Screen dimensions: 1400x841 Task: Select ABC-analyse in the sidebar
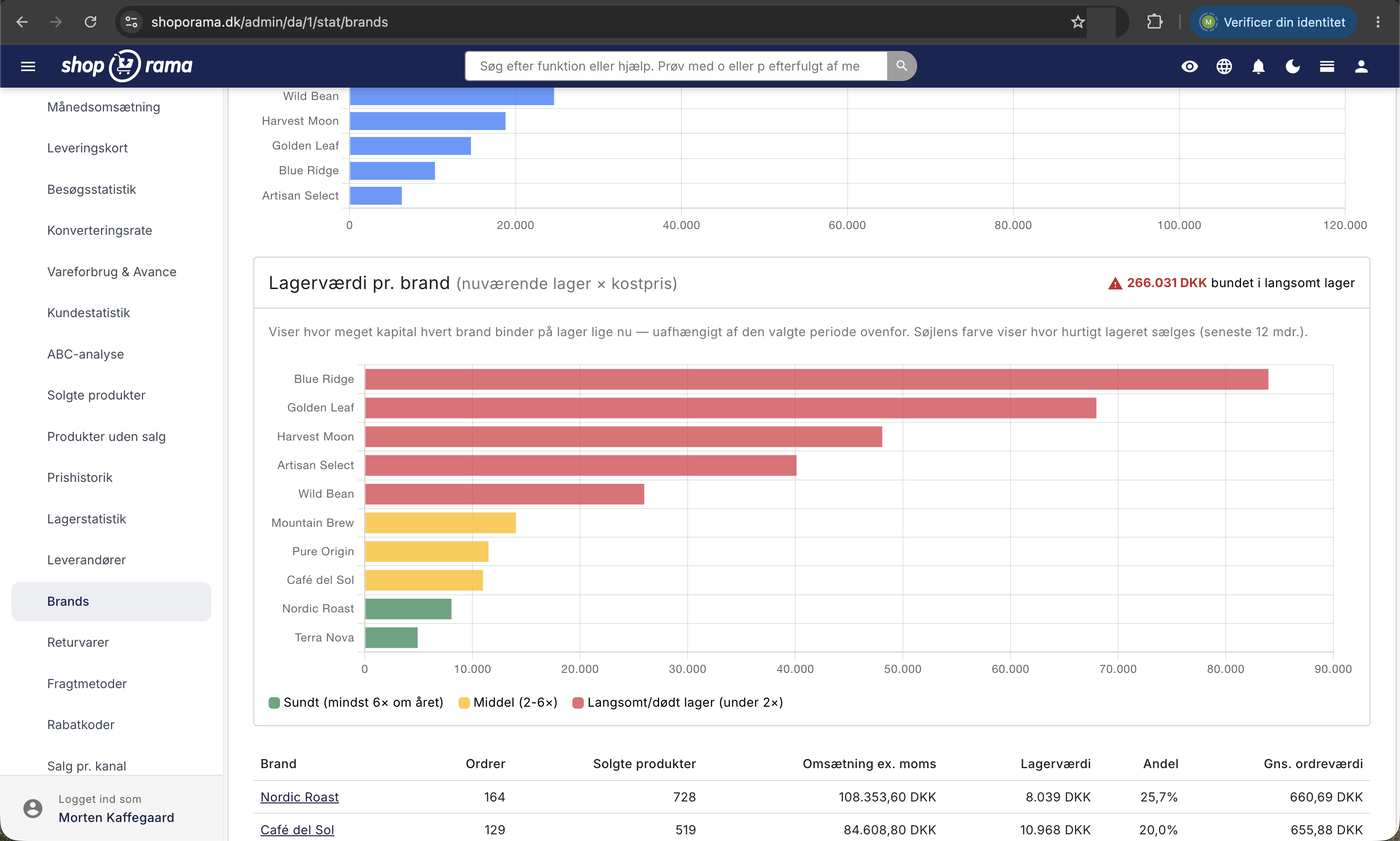click(86, 354)
